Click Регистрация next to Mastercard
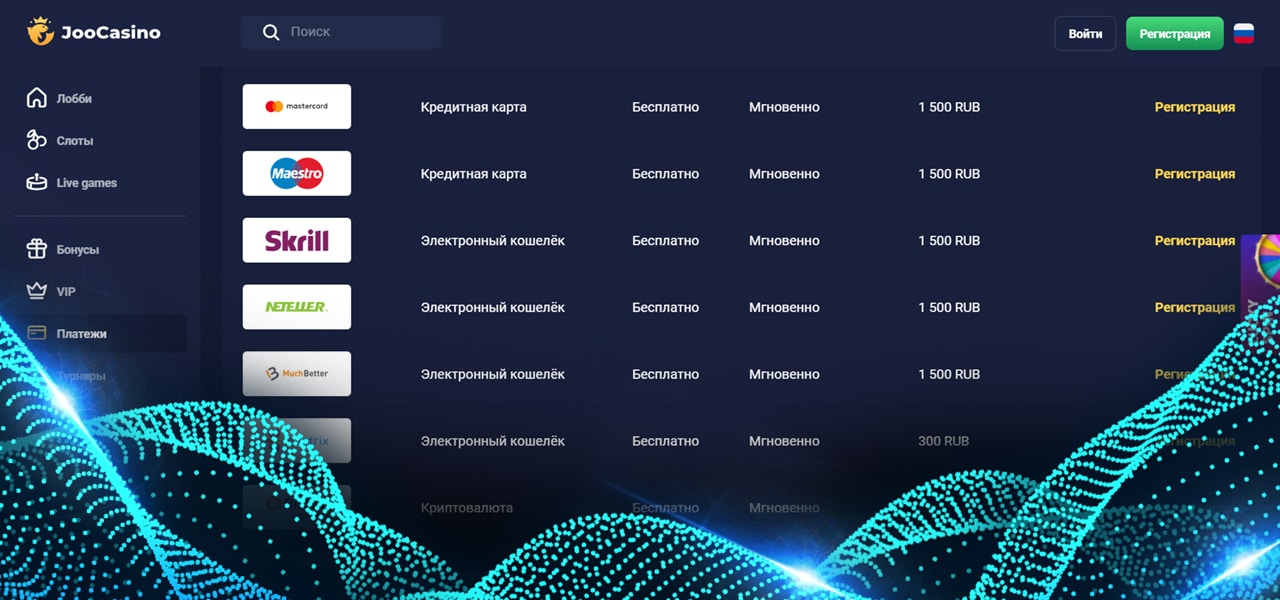 (1194, 106)
